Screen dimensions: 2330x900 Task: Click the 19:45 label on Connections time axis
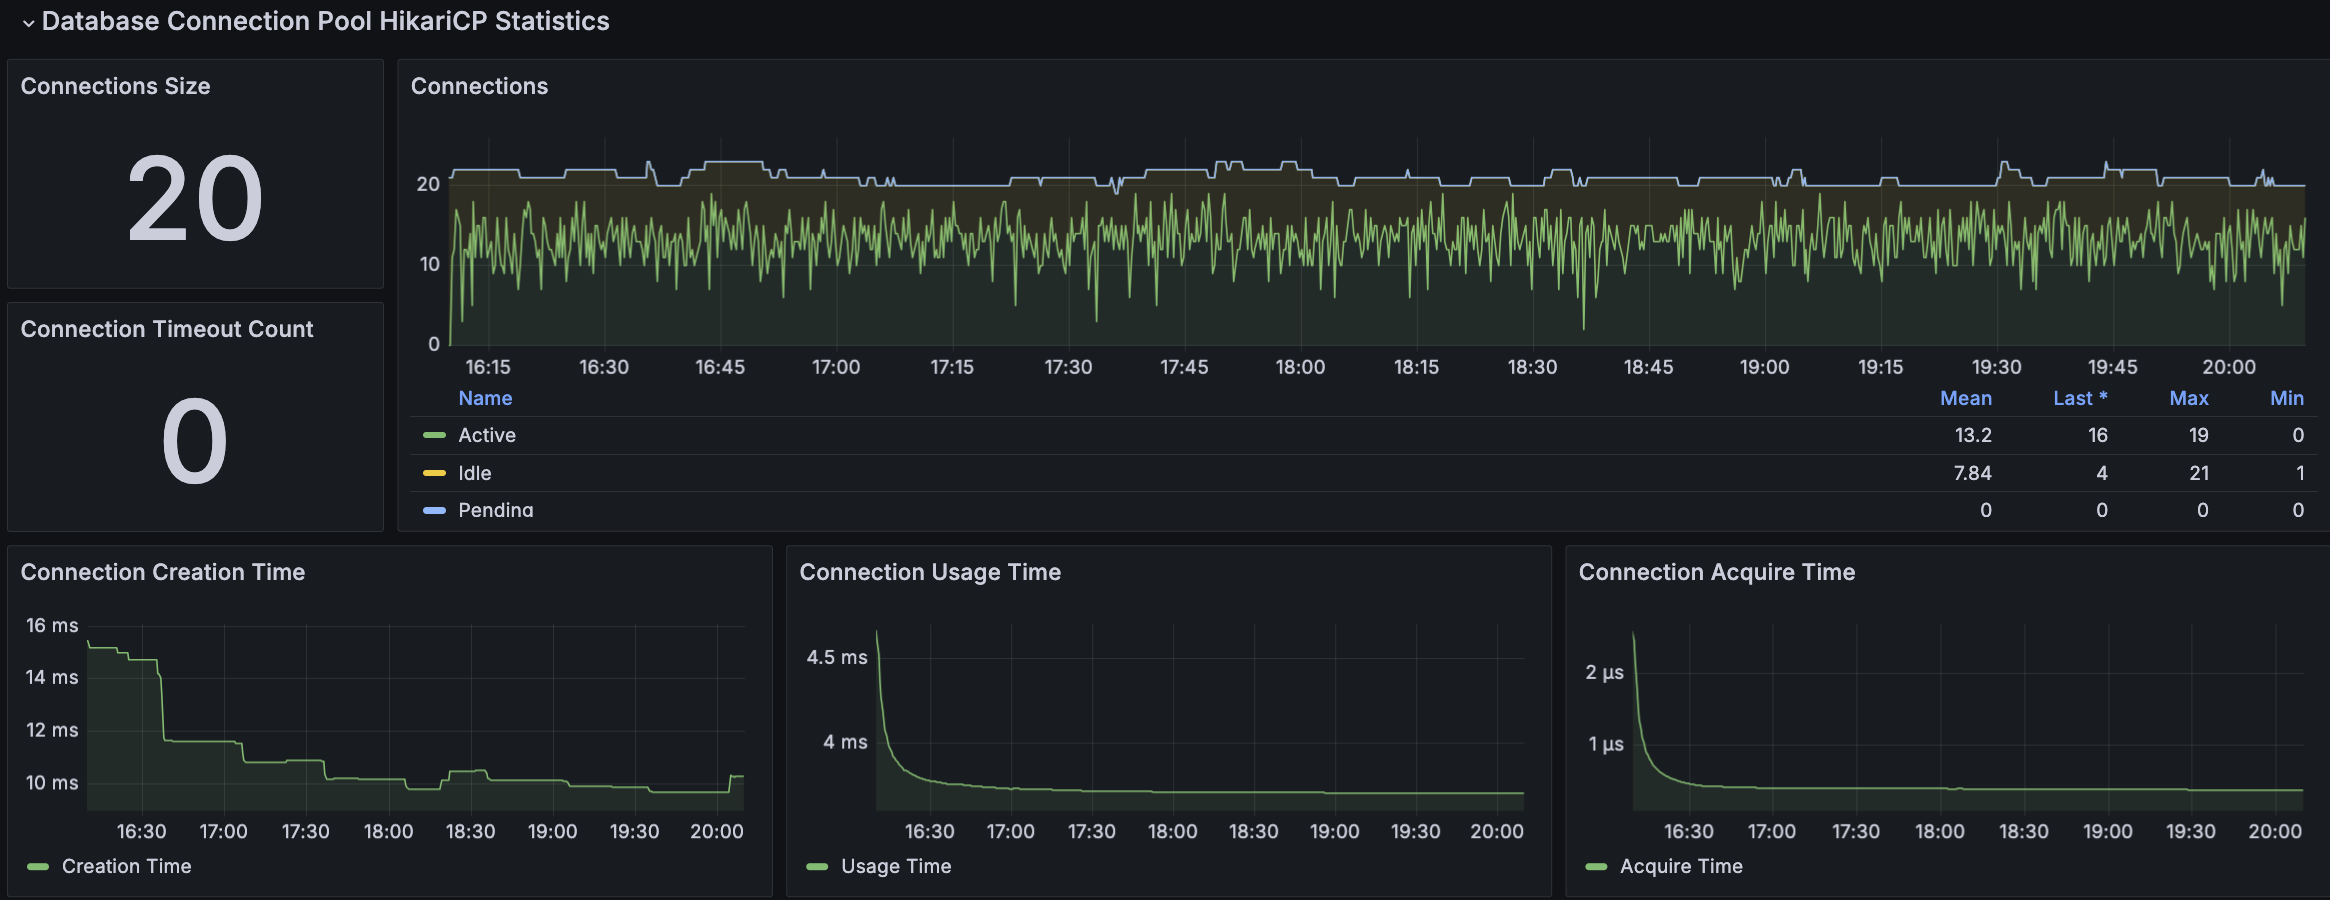pos(2112,367)
